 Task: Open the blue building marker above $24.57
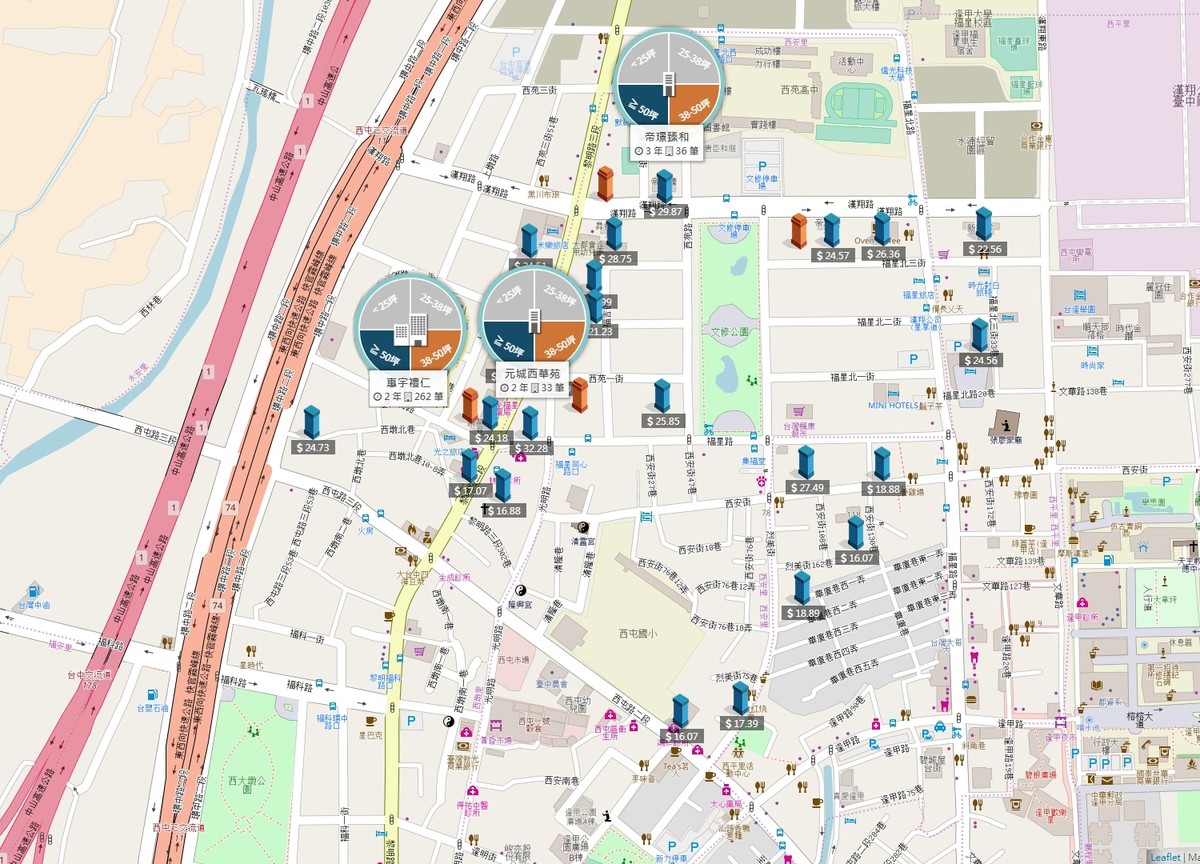tap(831, 231)
